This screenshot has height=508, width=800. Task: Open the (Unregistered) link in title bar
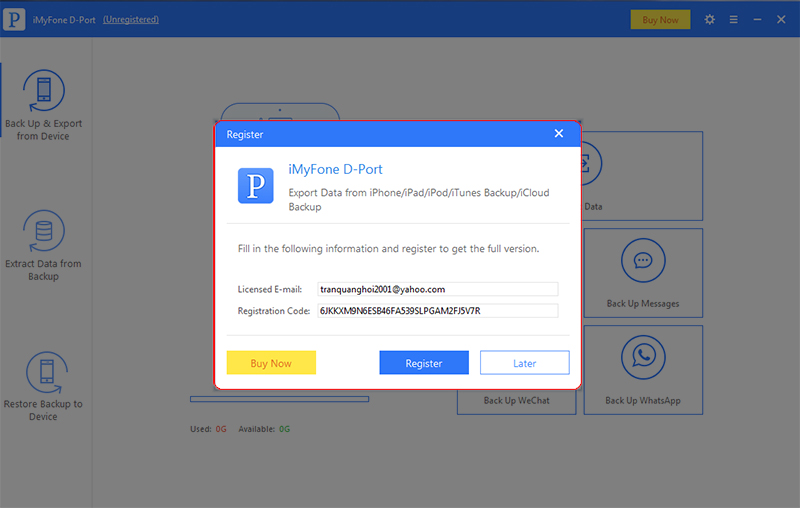tap(131, 19)
